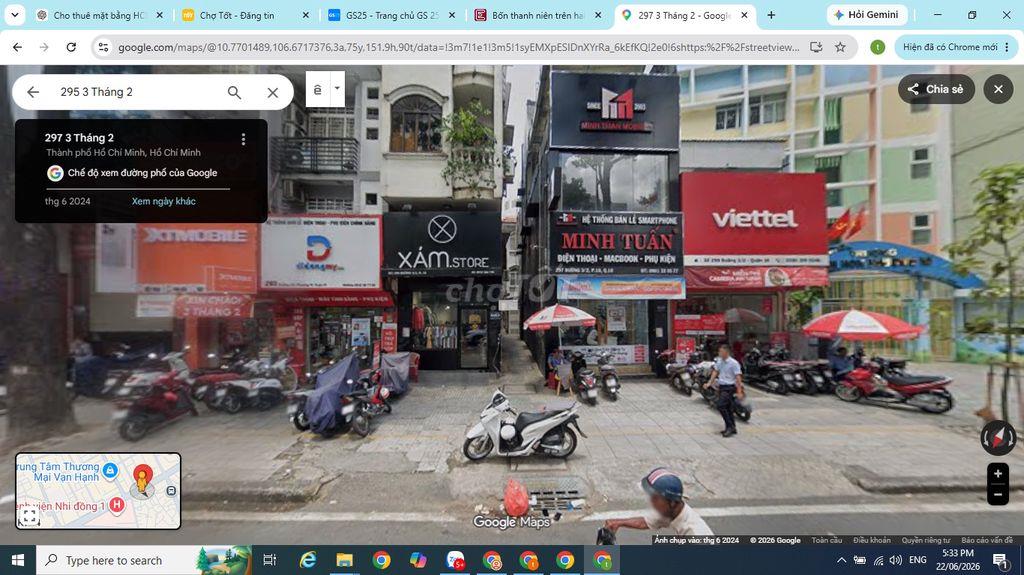This screenshot has height=575, width=1024.
Task: Switch to 'Cho thuê mặt bằng' tab
Action: click(x=99, y=15)
